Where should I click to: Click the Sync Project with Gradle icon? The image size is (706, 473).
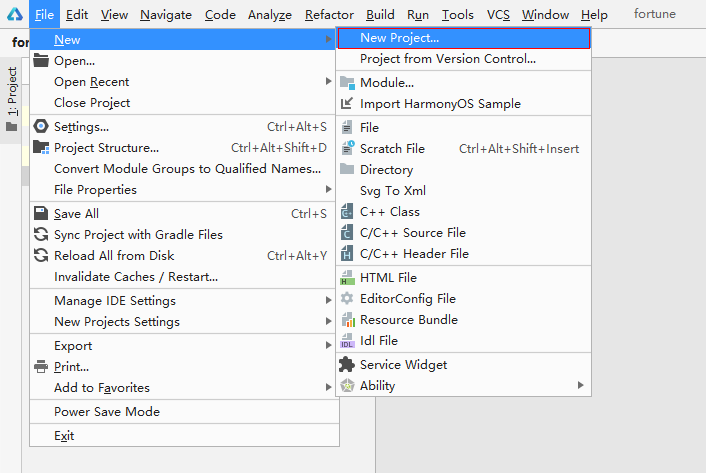pos(41,235)
